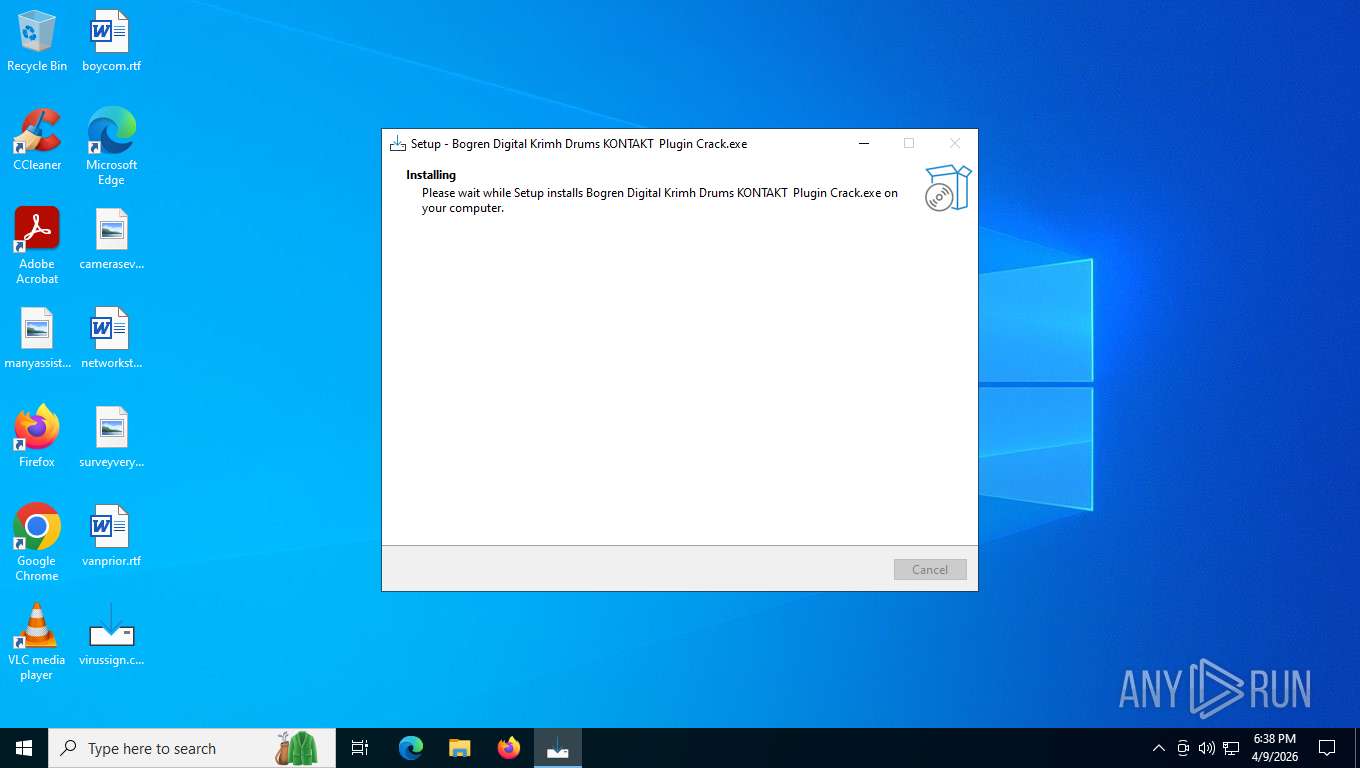Click Cancel button in Setup window
1360x768 pixels.
(930, 569)
